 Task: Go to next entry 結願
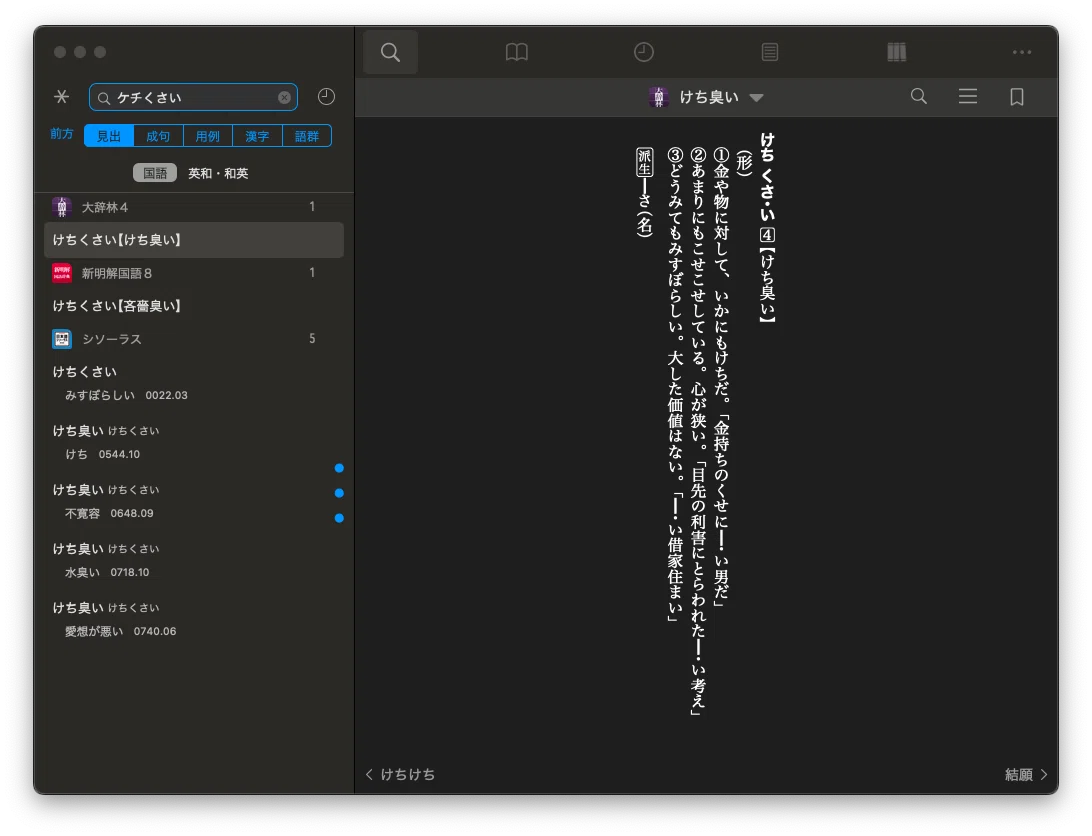coord(1026,775)
